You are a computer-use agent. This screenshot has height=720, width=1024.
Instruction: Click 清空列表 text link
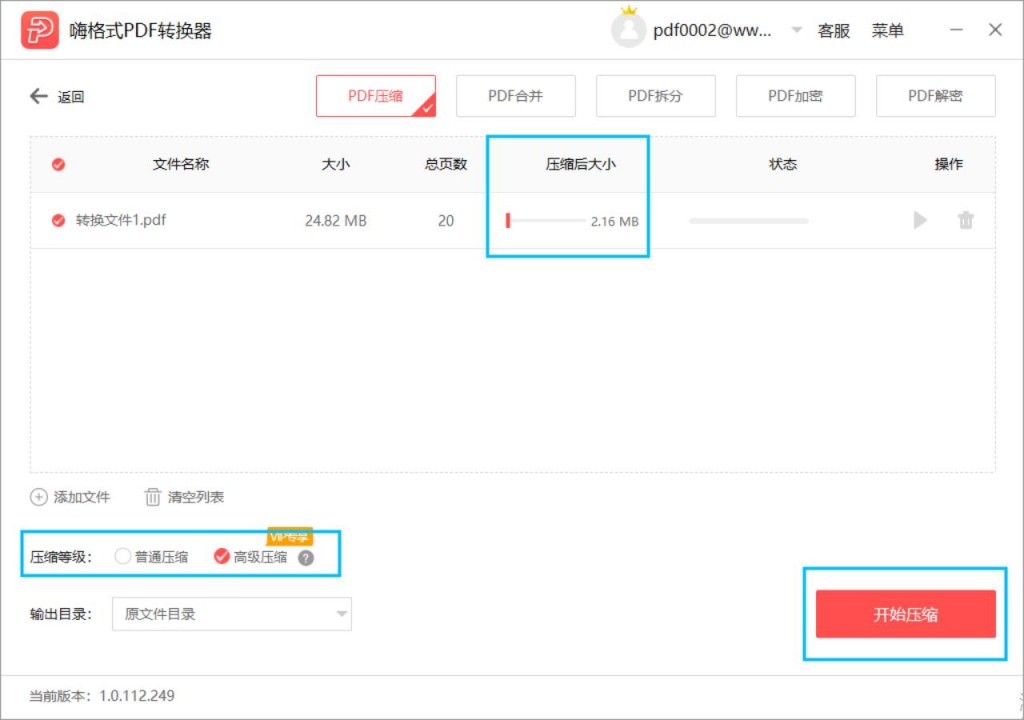pos(196,497)
